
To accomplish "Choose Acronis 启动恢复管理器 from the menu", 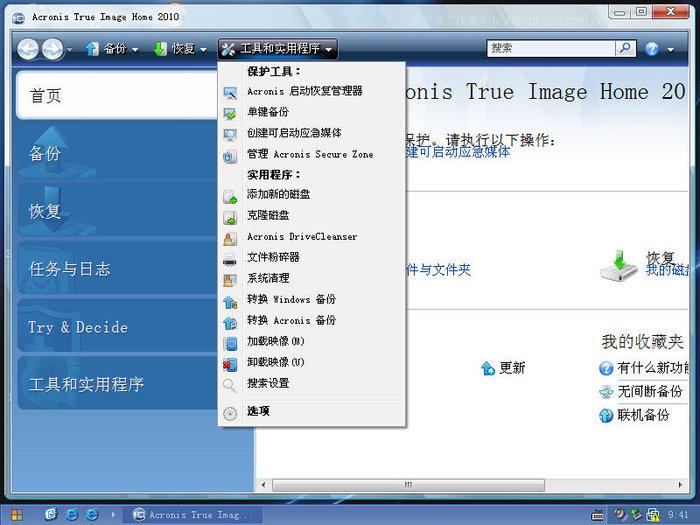I will tap(312, 91).
